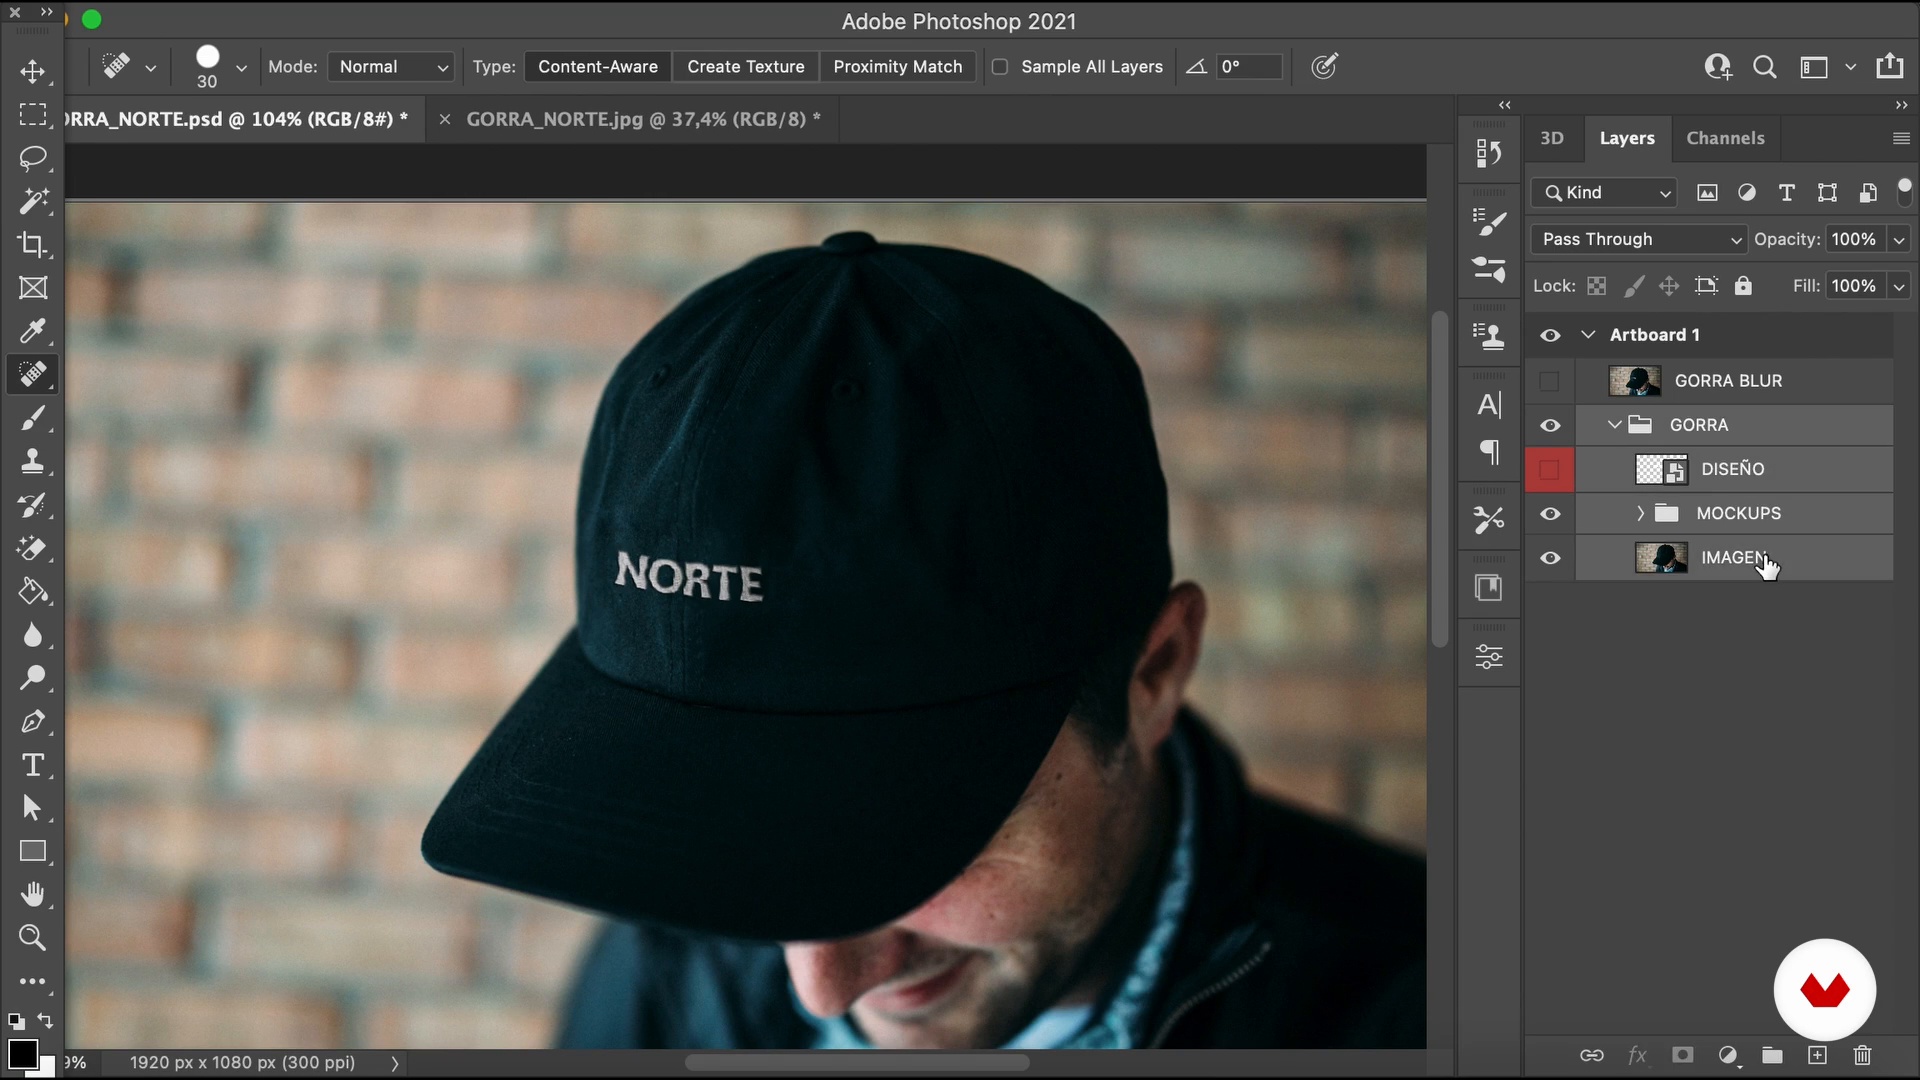The image size is (1920, 1080).
Task: Expand the MOCKUPS group chevron
Action: [x=1640, y=513]
